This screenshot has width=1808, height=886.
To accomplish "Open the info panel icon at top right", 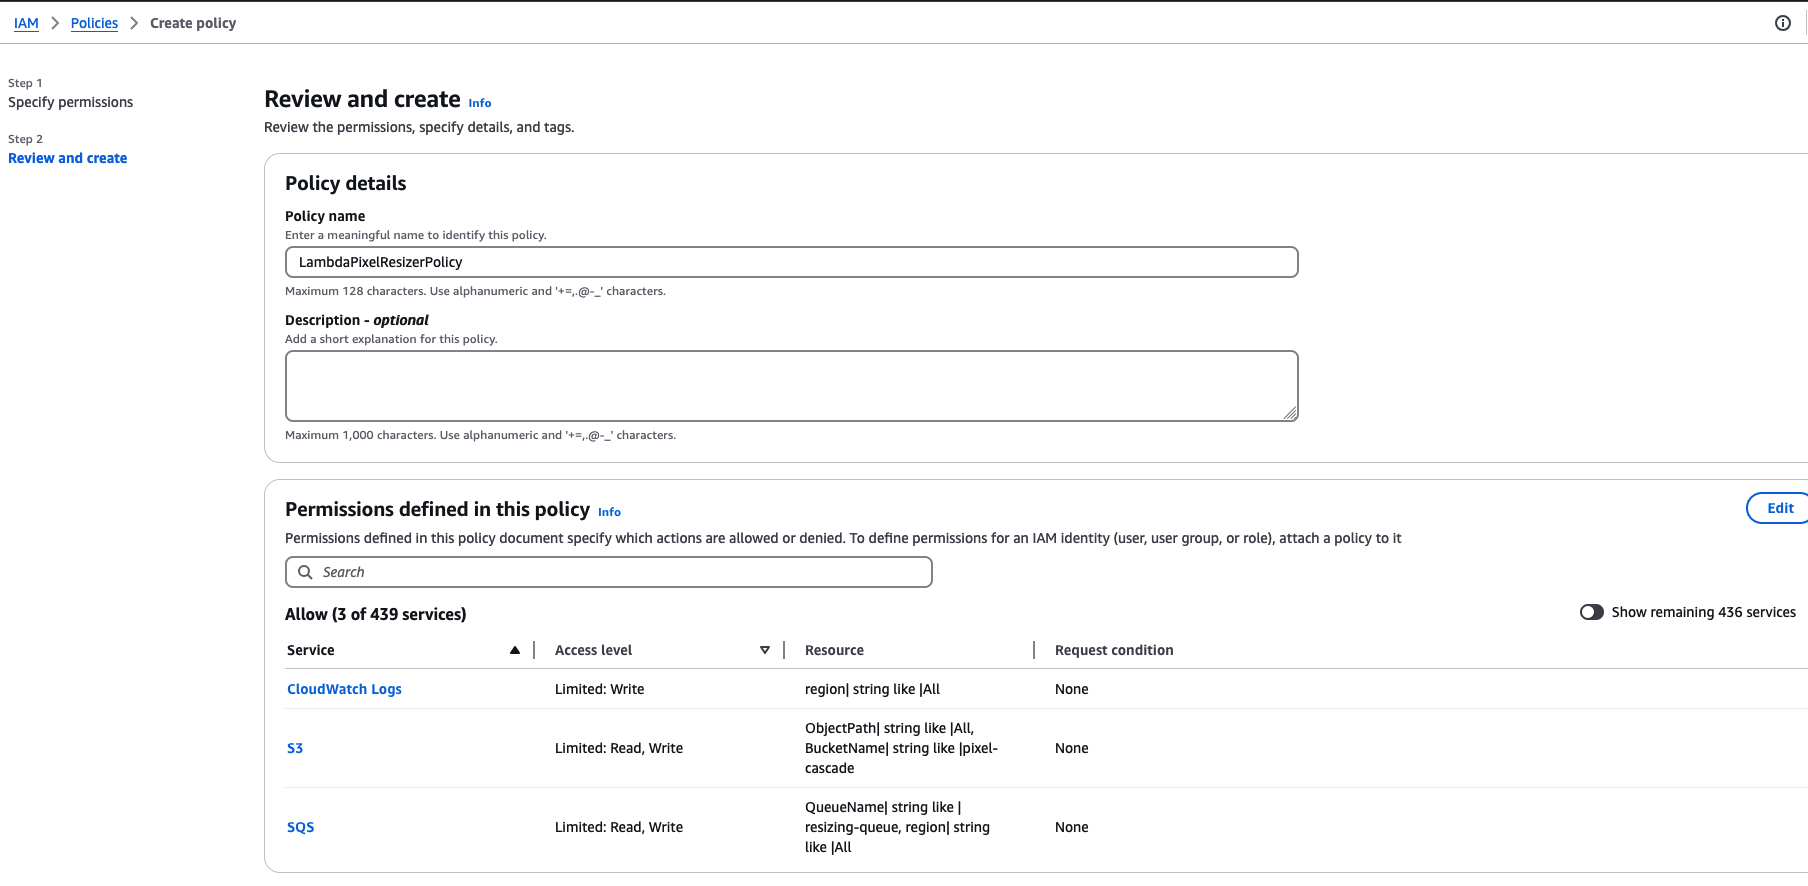I will click(x=1783, y=23).
